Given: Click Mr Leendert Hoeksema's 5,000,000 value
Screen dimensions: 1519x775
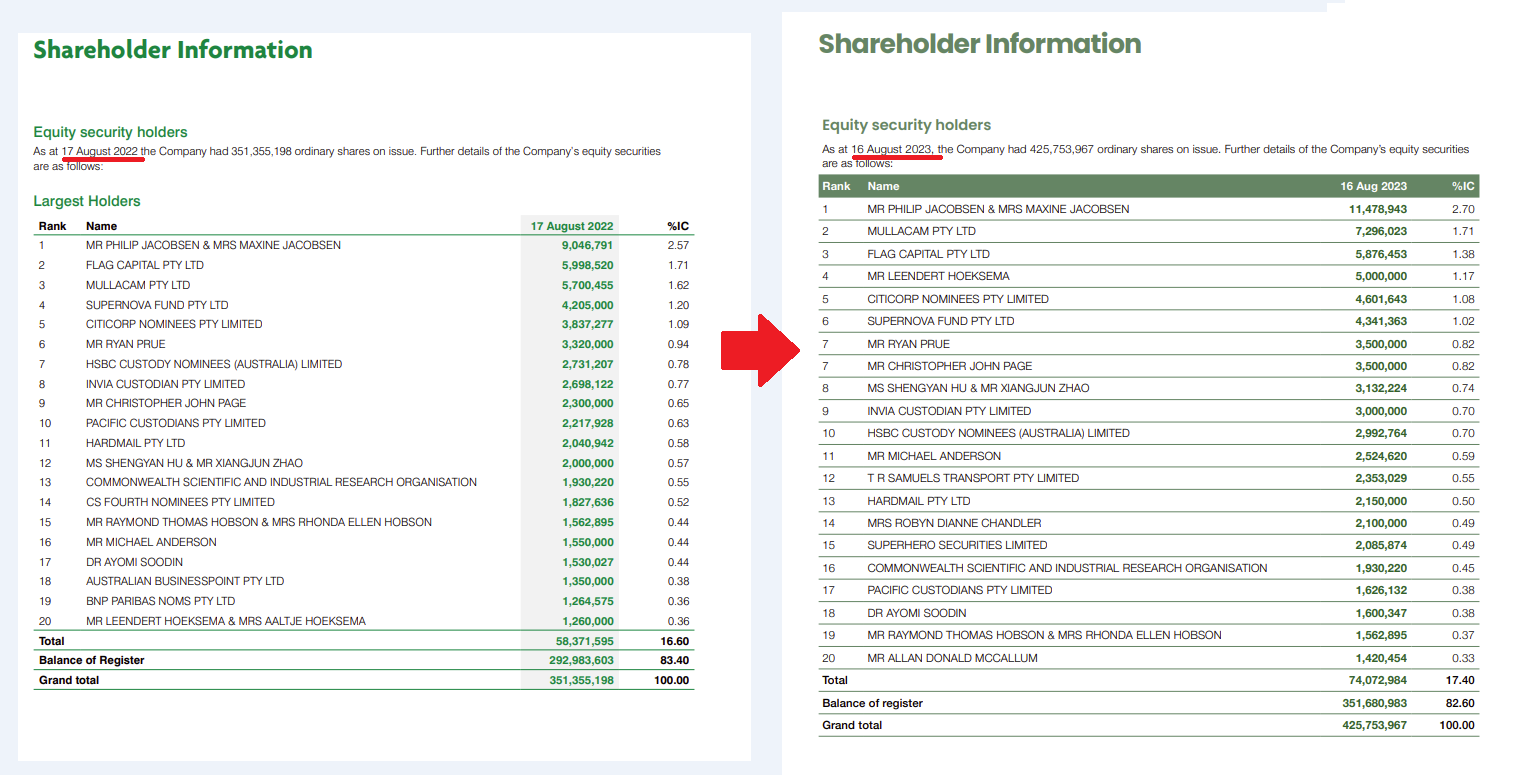Looking at the screenshot, I should tap(1381, 276).
